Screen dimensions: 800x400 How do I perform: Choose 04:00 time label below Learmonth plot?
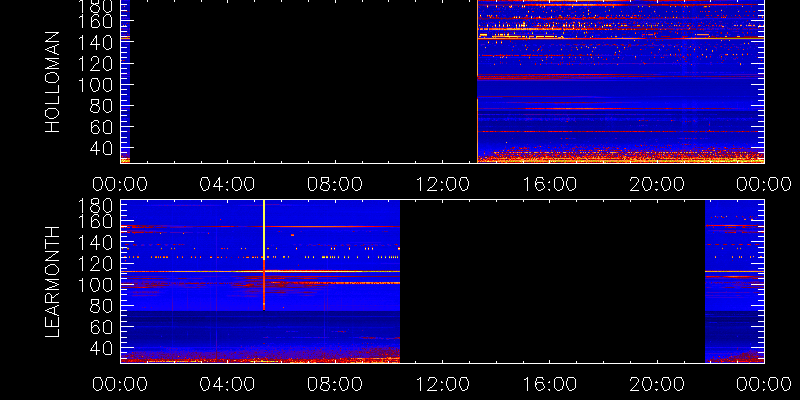[227, 384]
